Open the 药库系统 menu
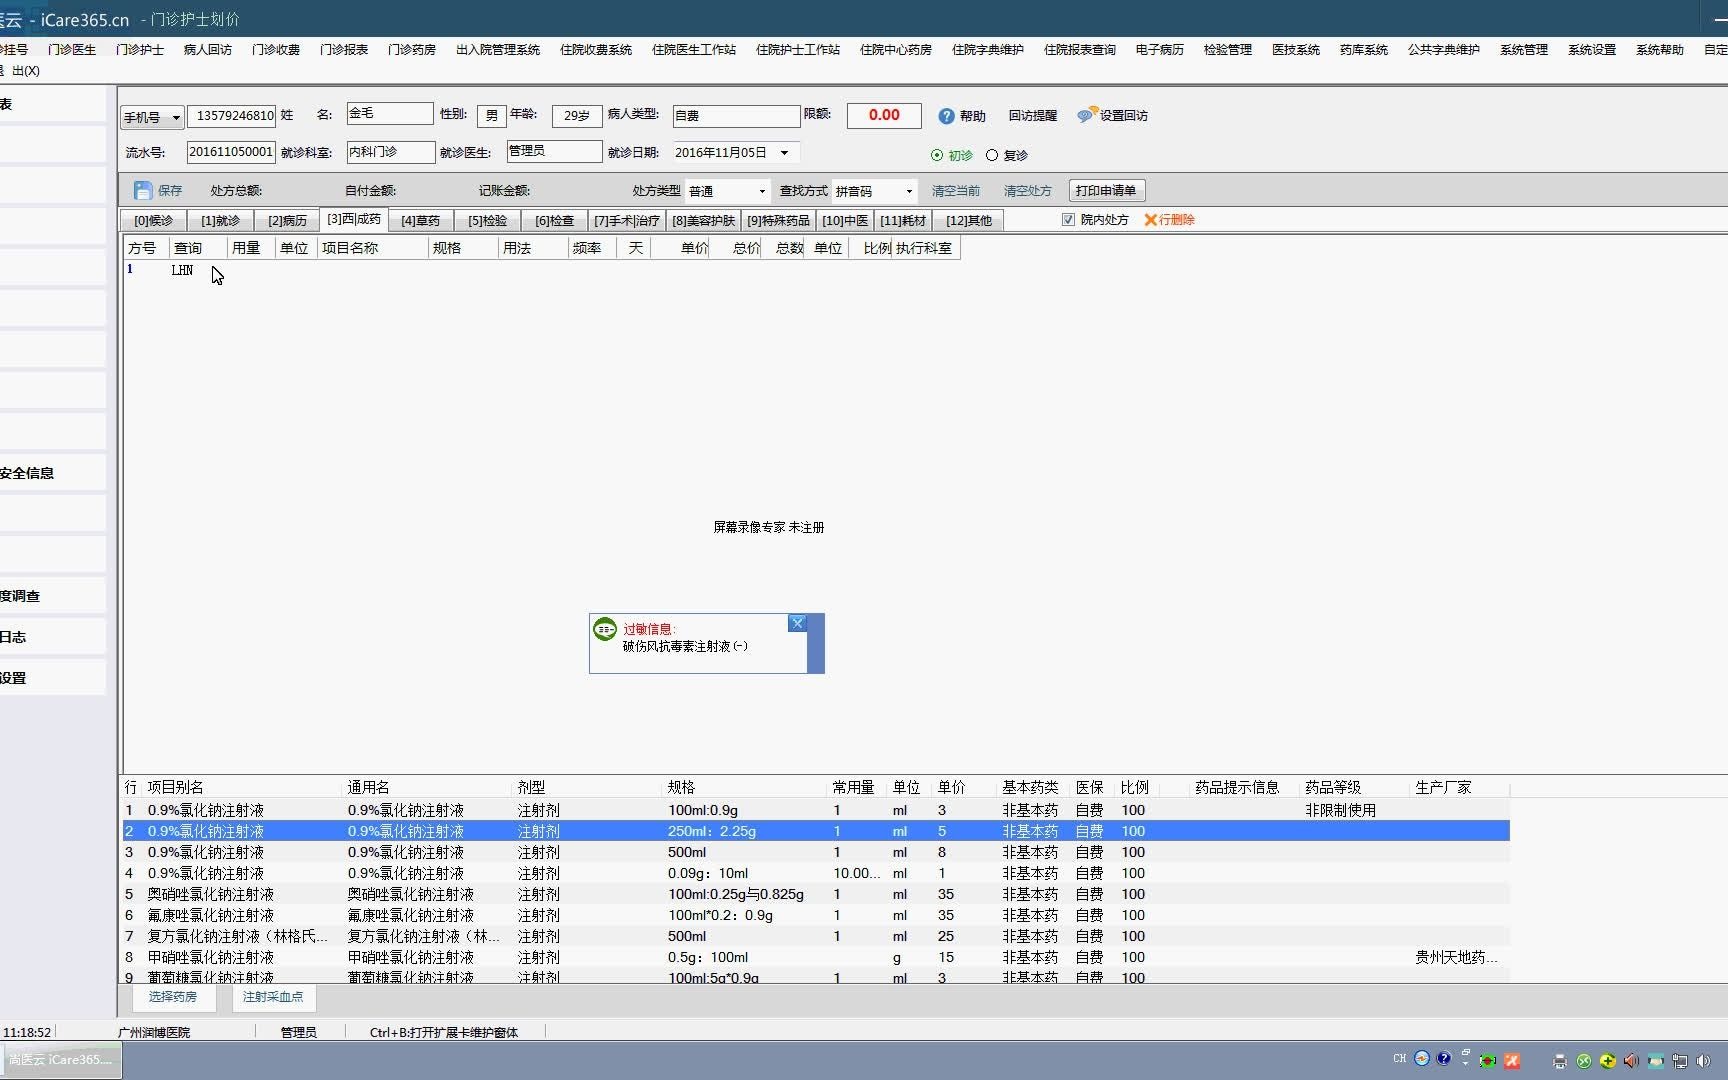 pos(1364,50)
